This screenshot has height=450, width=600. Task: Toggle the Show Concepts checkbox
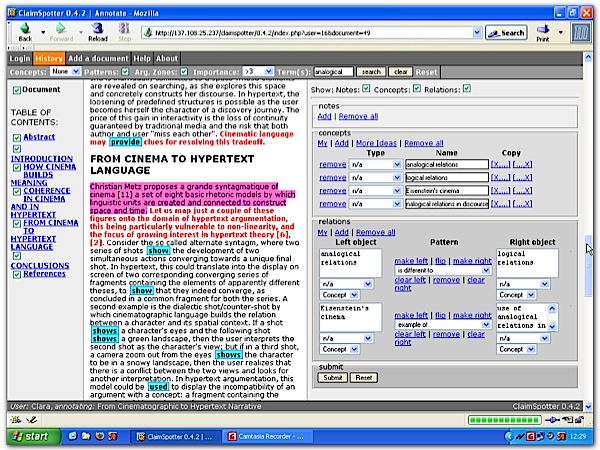click(x=417, y=89)
